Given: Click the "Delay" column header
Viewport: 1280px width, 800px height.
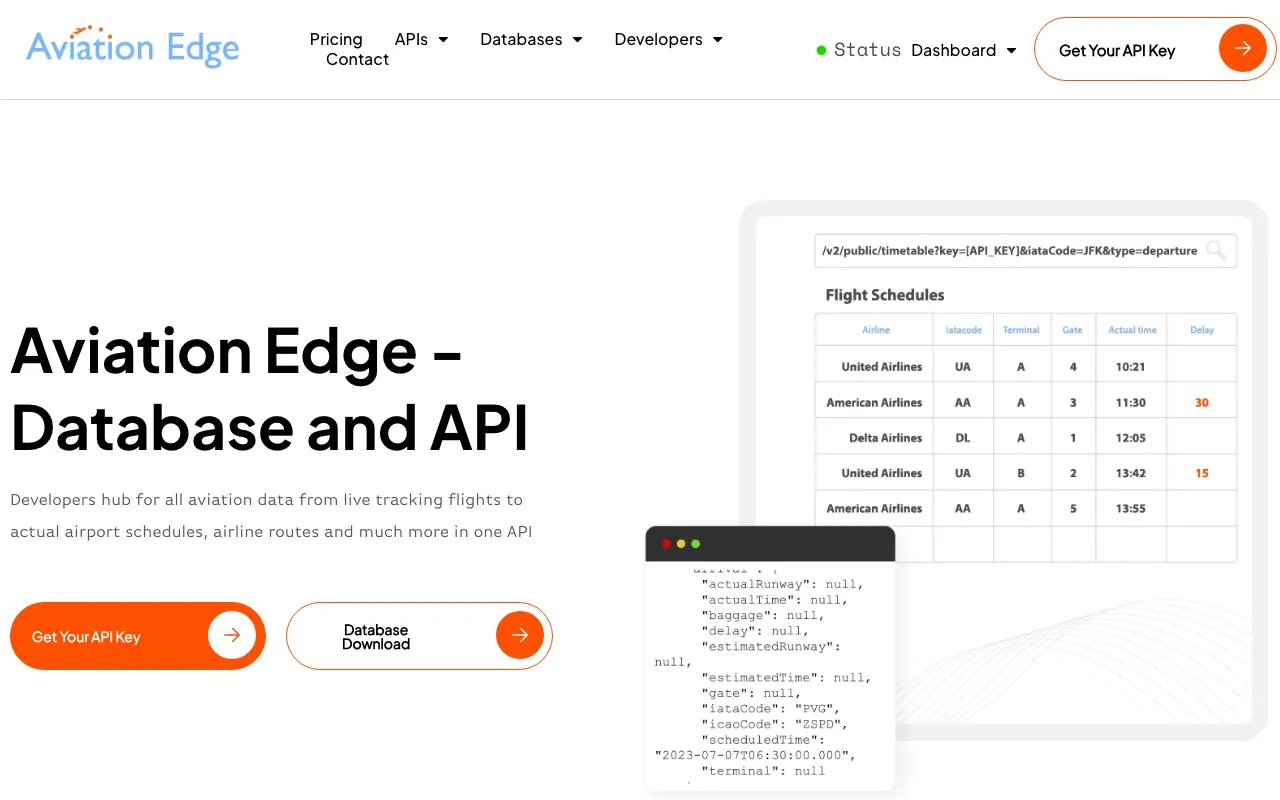Looking at the screenshot, I should [x=1202, y=330].
